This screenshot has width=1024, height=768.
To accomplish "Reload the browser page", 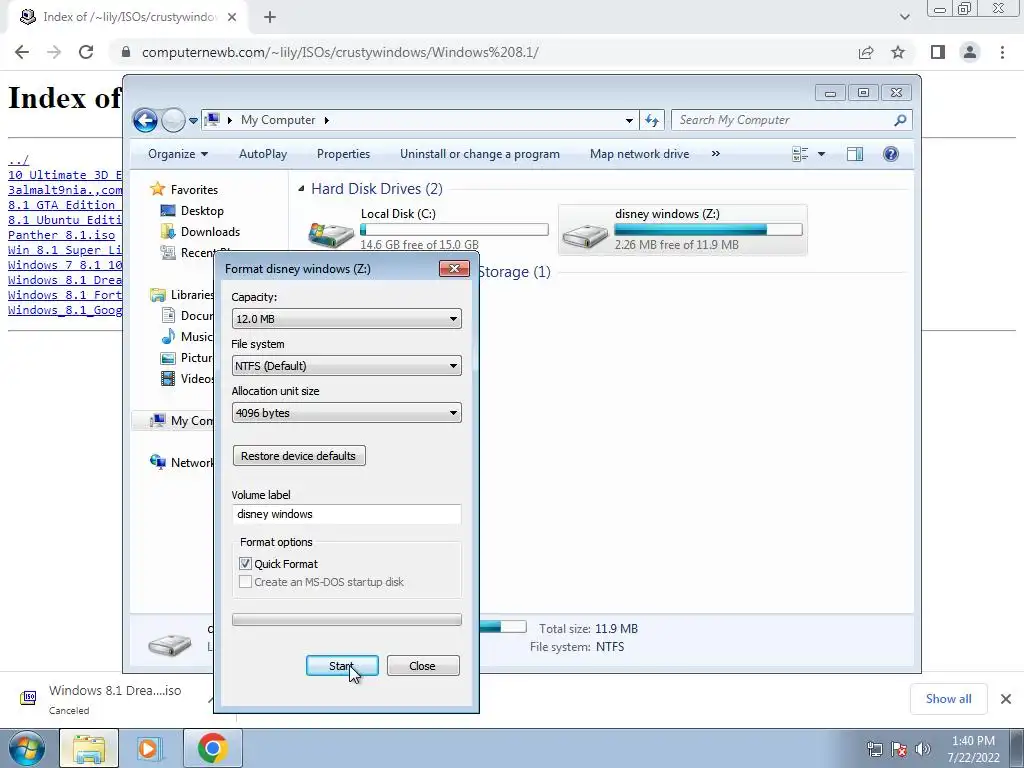I will (86, 52).
